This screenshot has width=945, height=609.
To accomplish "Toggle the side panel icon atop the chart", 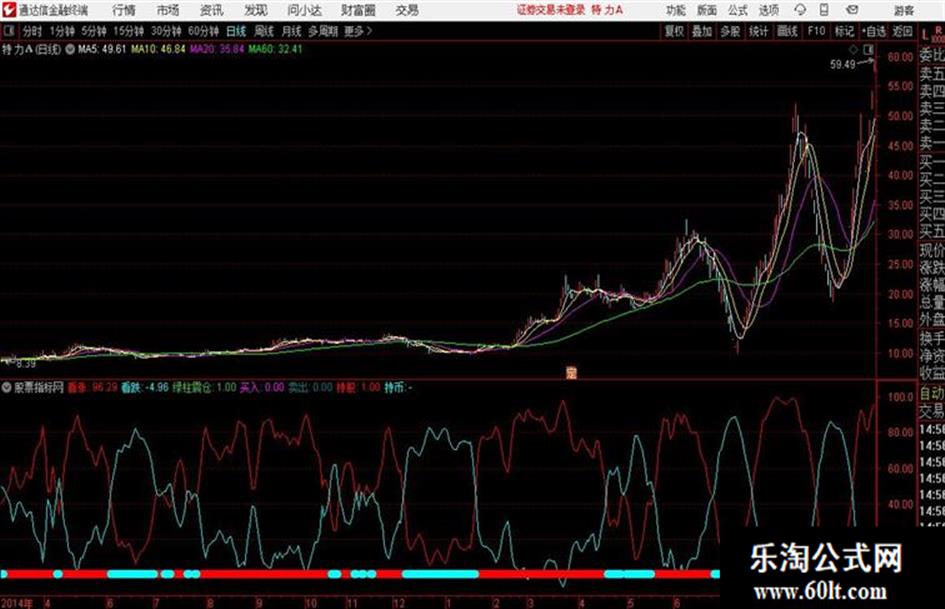I will [868, 49].
